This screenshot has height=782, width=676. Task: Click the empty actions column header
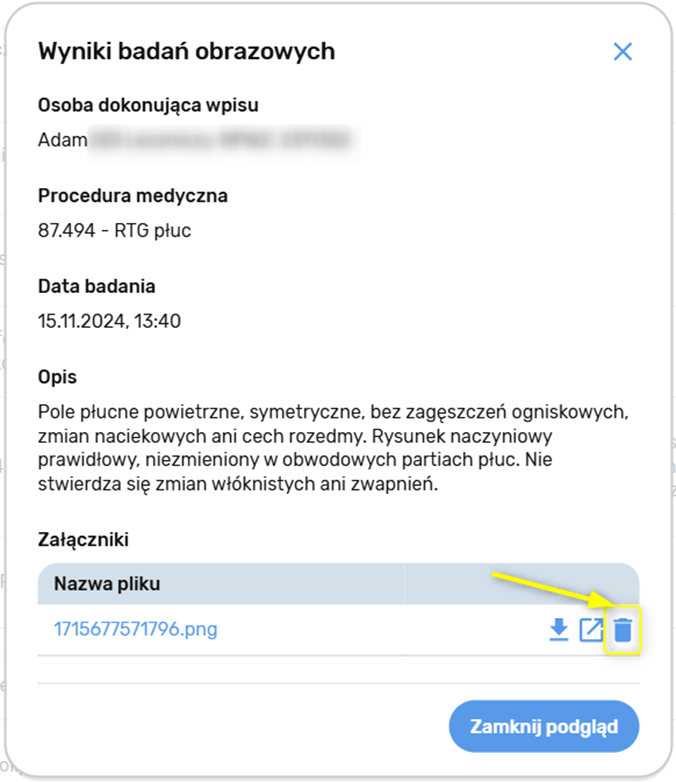pyautogui.click(x=520, y=584)
